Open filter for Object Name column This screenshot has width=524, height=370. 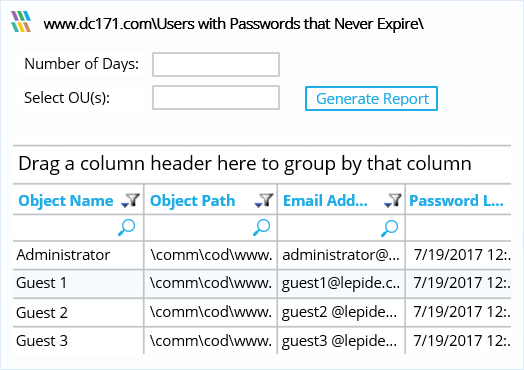click(131, 201)
